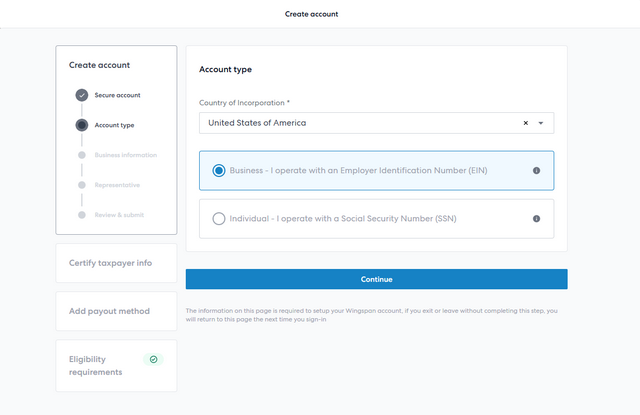Clear the selected country with X icon
640x415 pixels.
click(526, 123)
